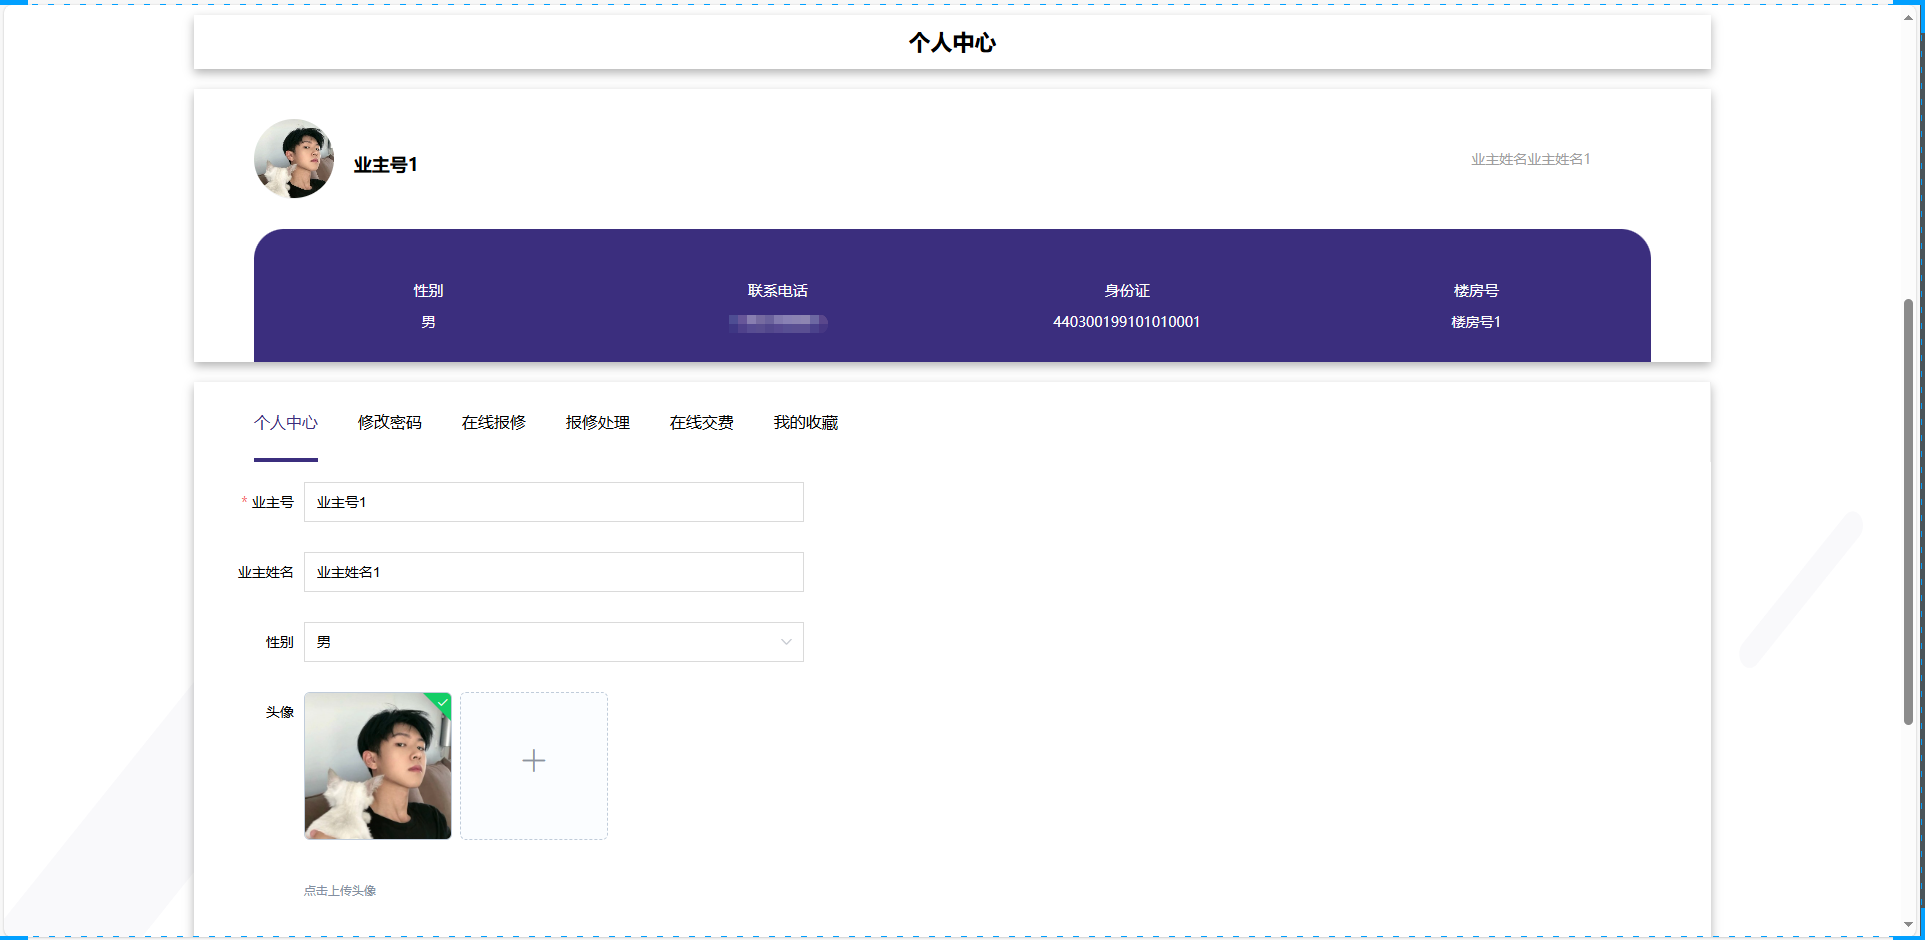Select the 报修处理 tab

tap(598, 423)
